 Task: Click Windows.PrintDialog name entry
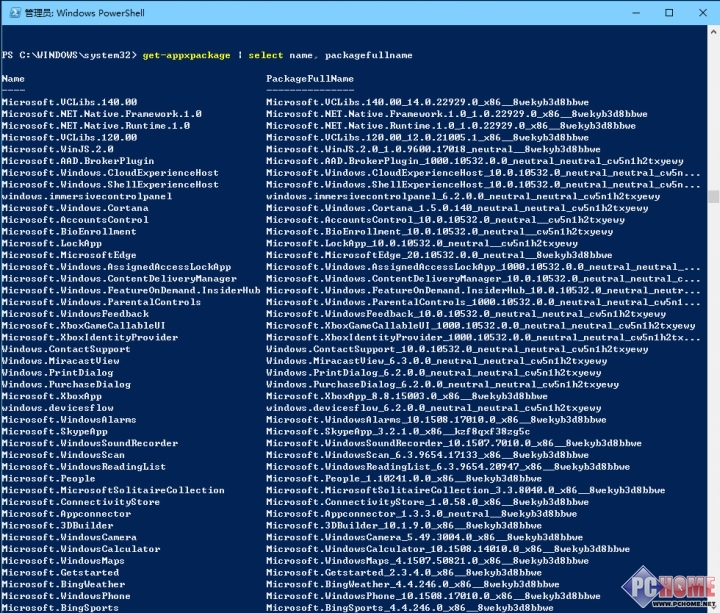pos(57,373)
